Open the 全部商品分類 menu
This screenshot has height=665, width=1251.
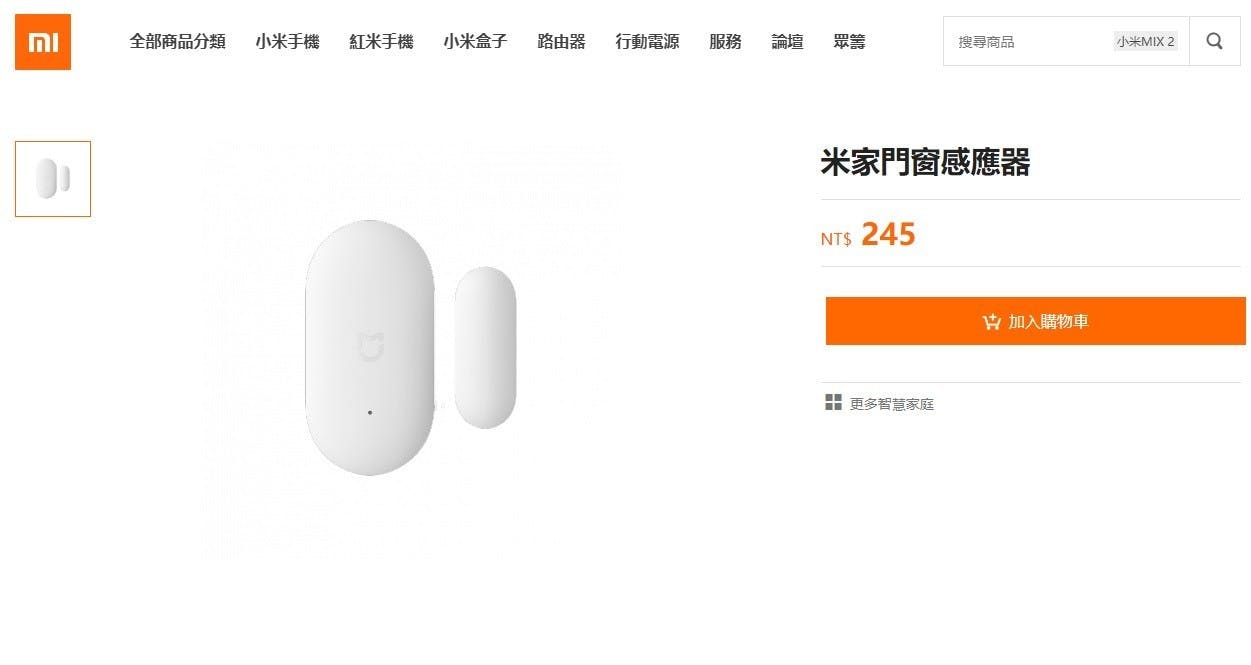(177, 42)
